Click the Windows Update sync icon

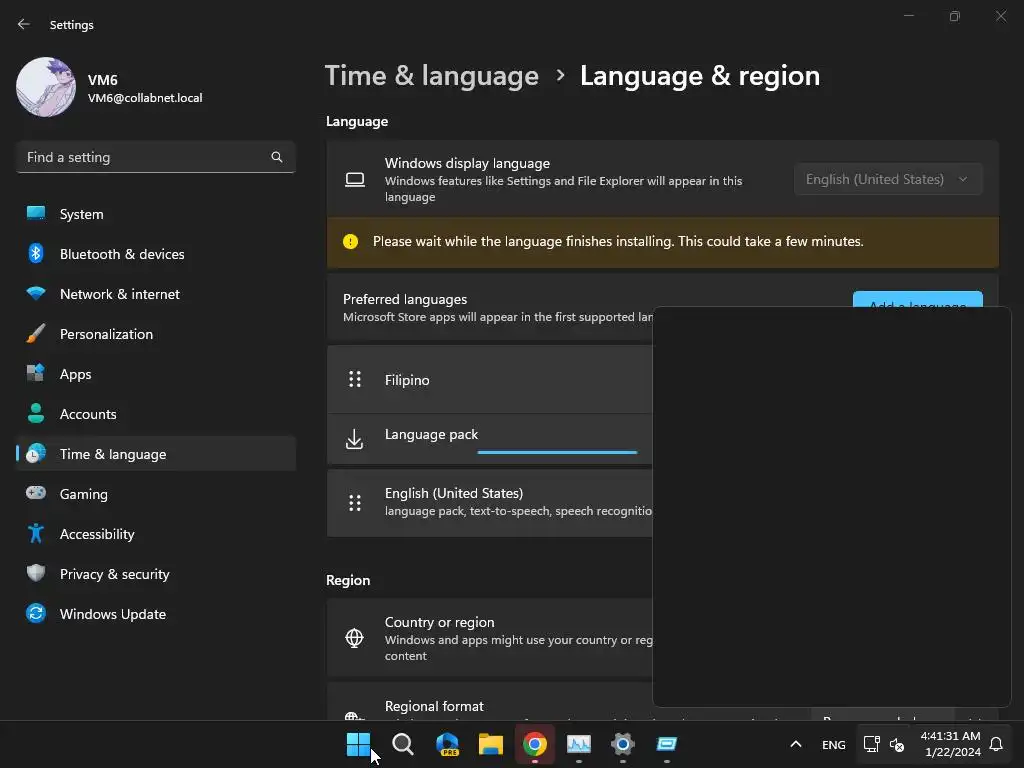(x=36, y=613)
